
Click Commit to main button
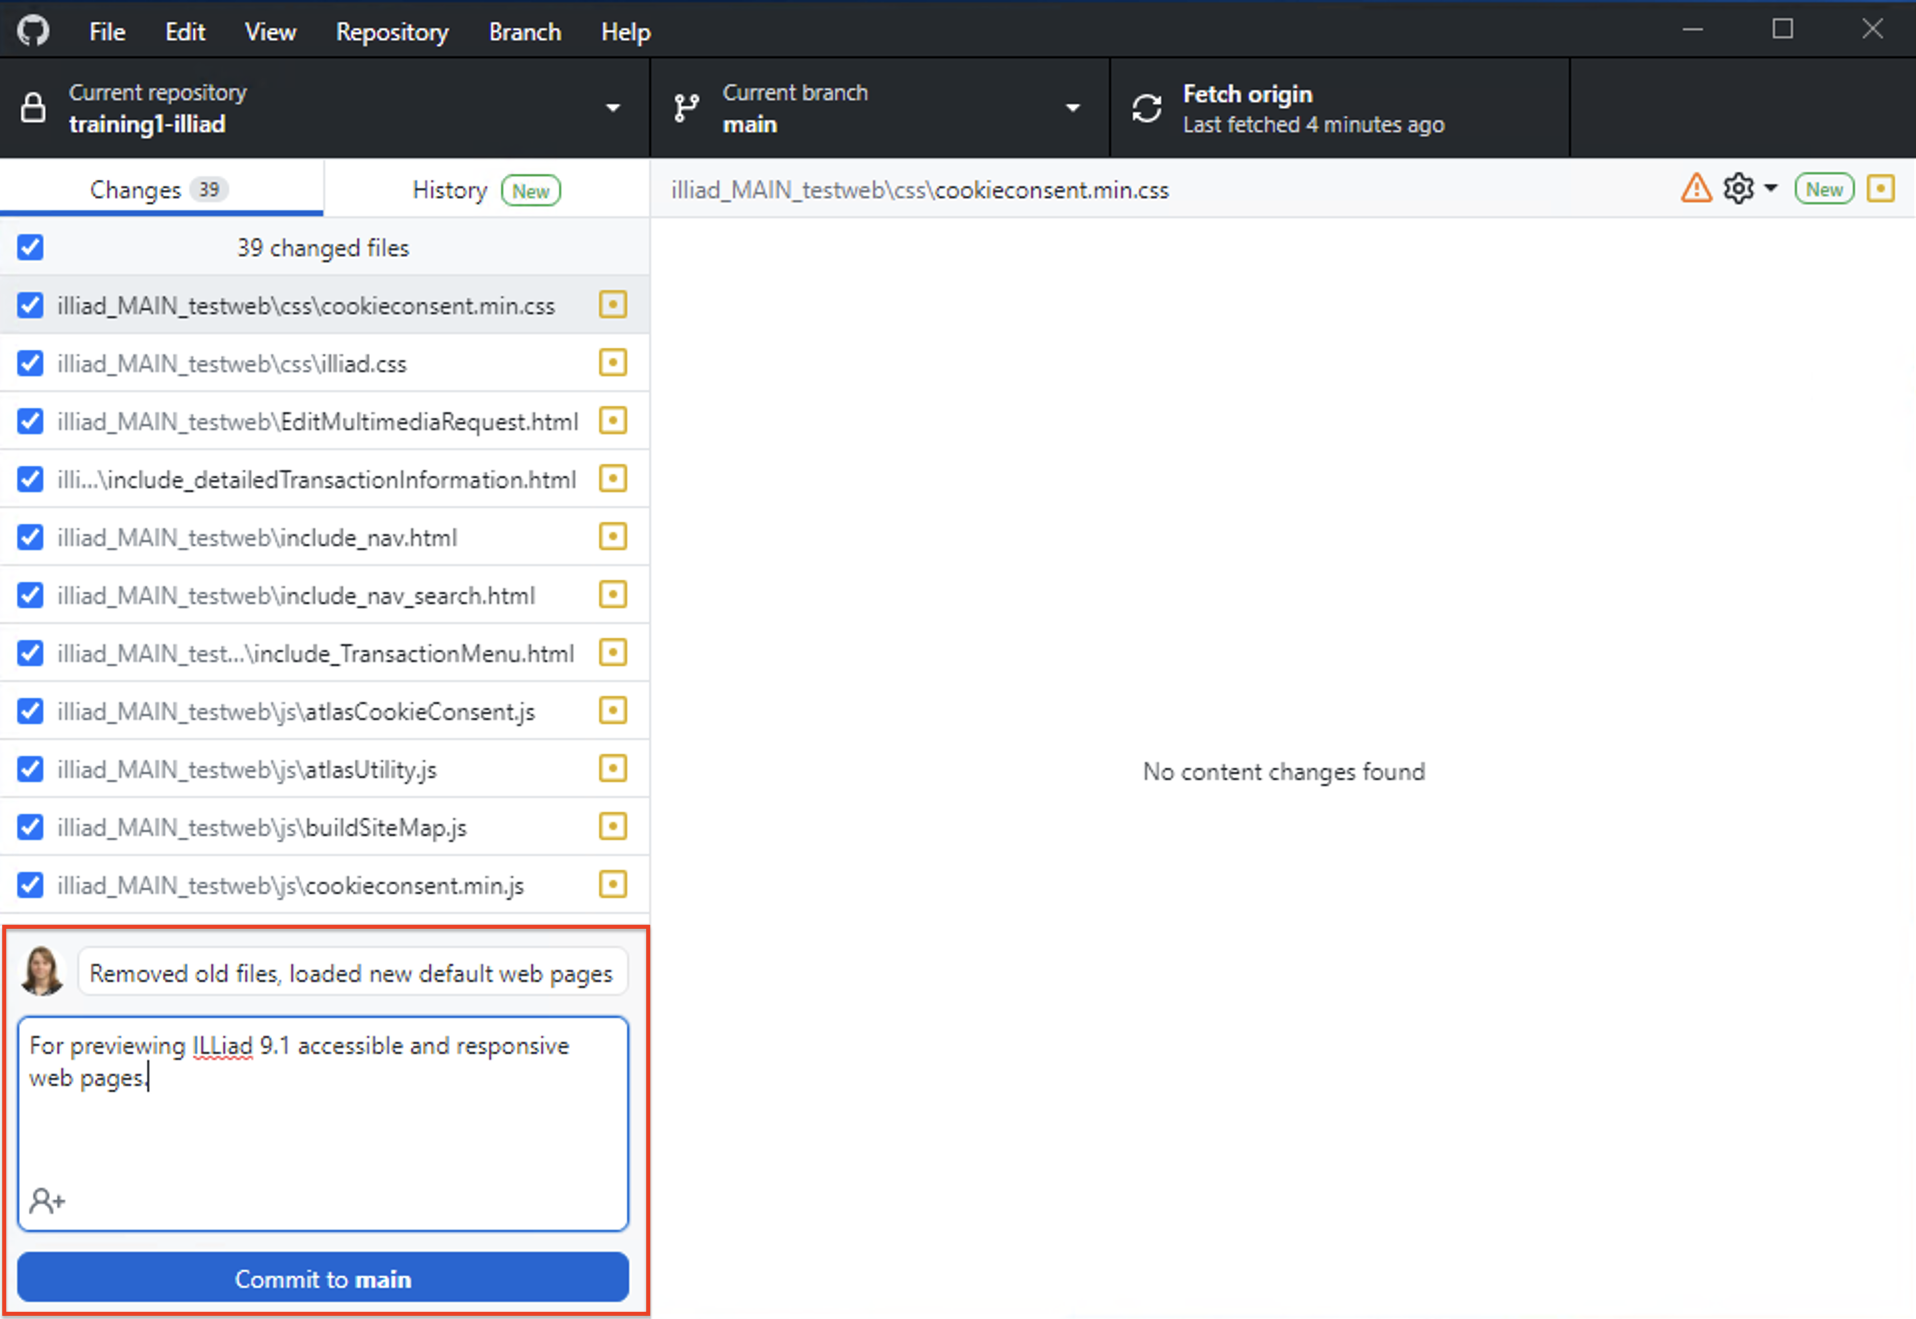tap(323, 1279)
